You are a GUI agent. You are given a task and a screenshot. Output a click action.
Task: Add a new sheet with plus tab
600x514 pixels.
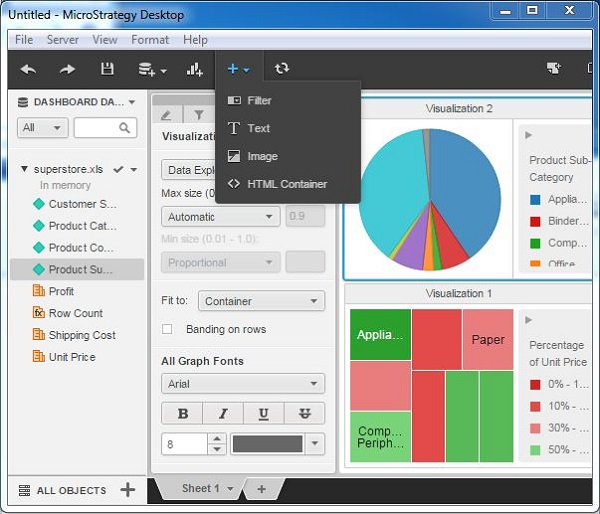[x=261, y=489]
